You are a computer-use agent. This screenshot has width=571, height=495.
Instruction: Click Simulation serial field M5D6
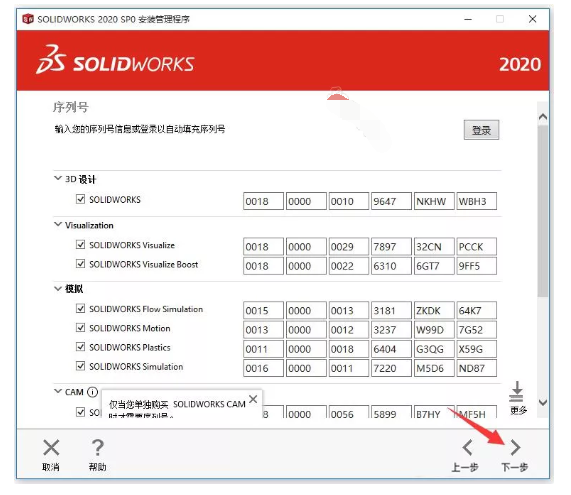point(434,368)
